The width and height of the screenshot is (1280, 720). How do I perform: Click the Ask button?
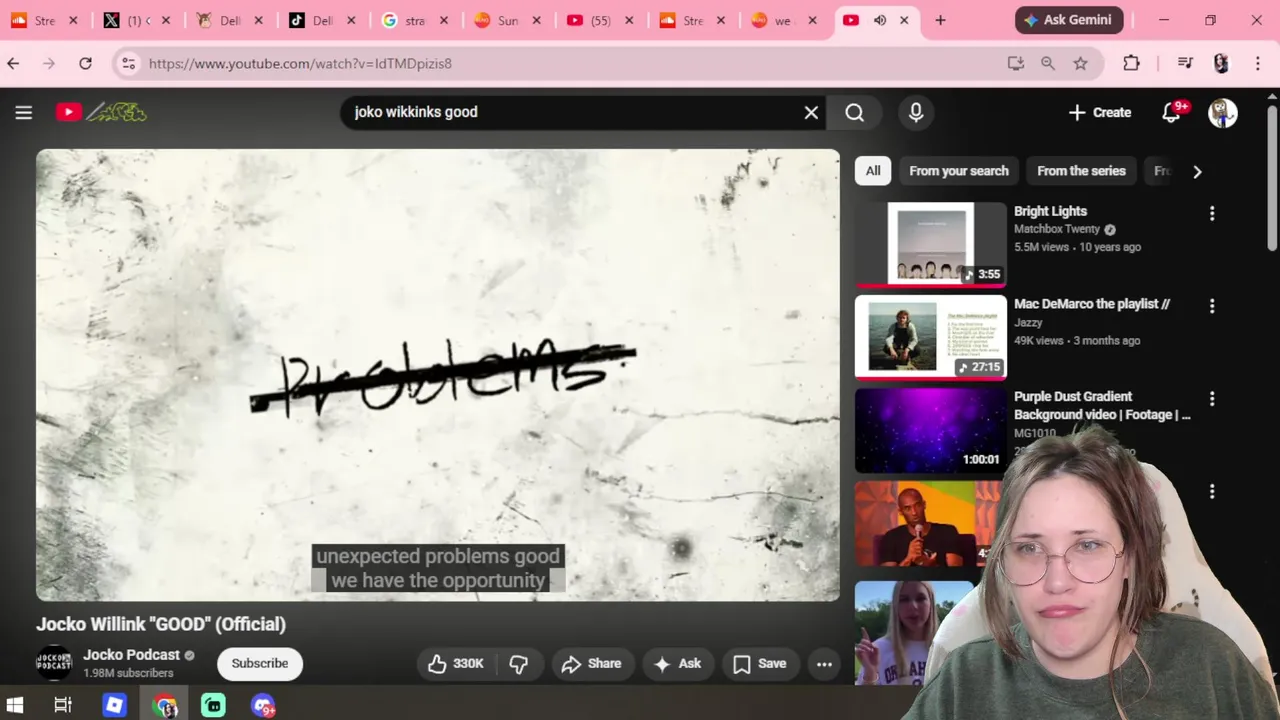click(x=677, y=663)
